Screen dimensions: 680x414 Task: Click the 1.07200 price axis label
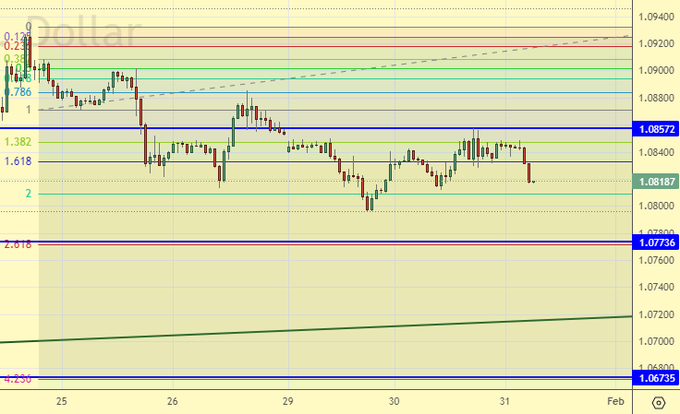click(x=656, y=314)
